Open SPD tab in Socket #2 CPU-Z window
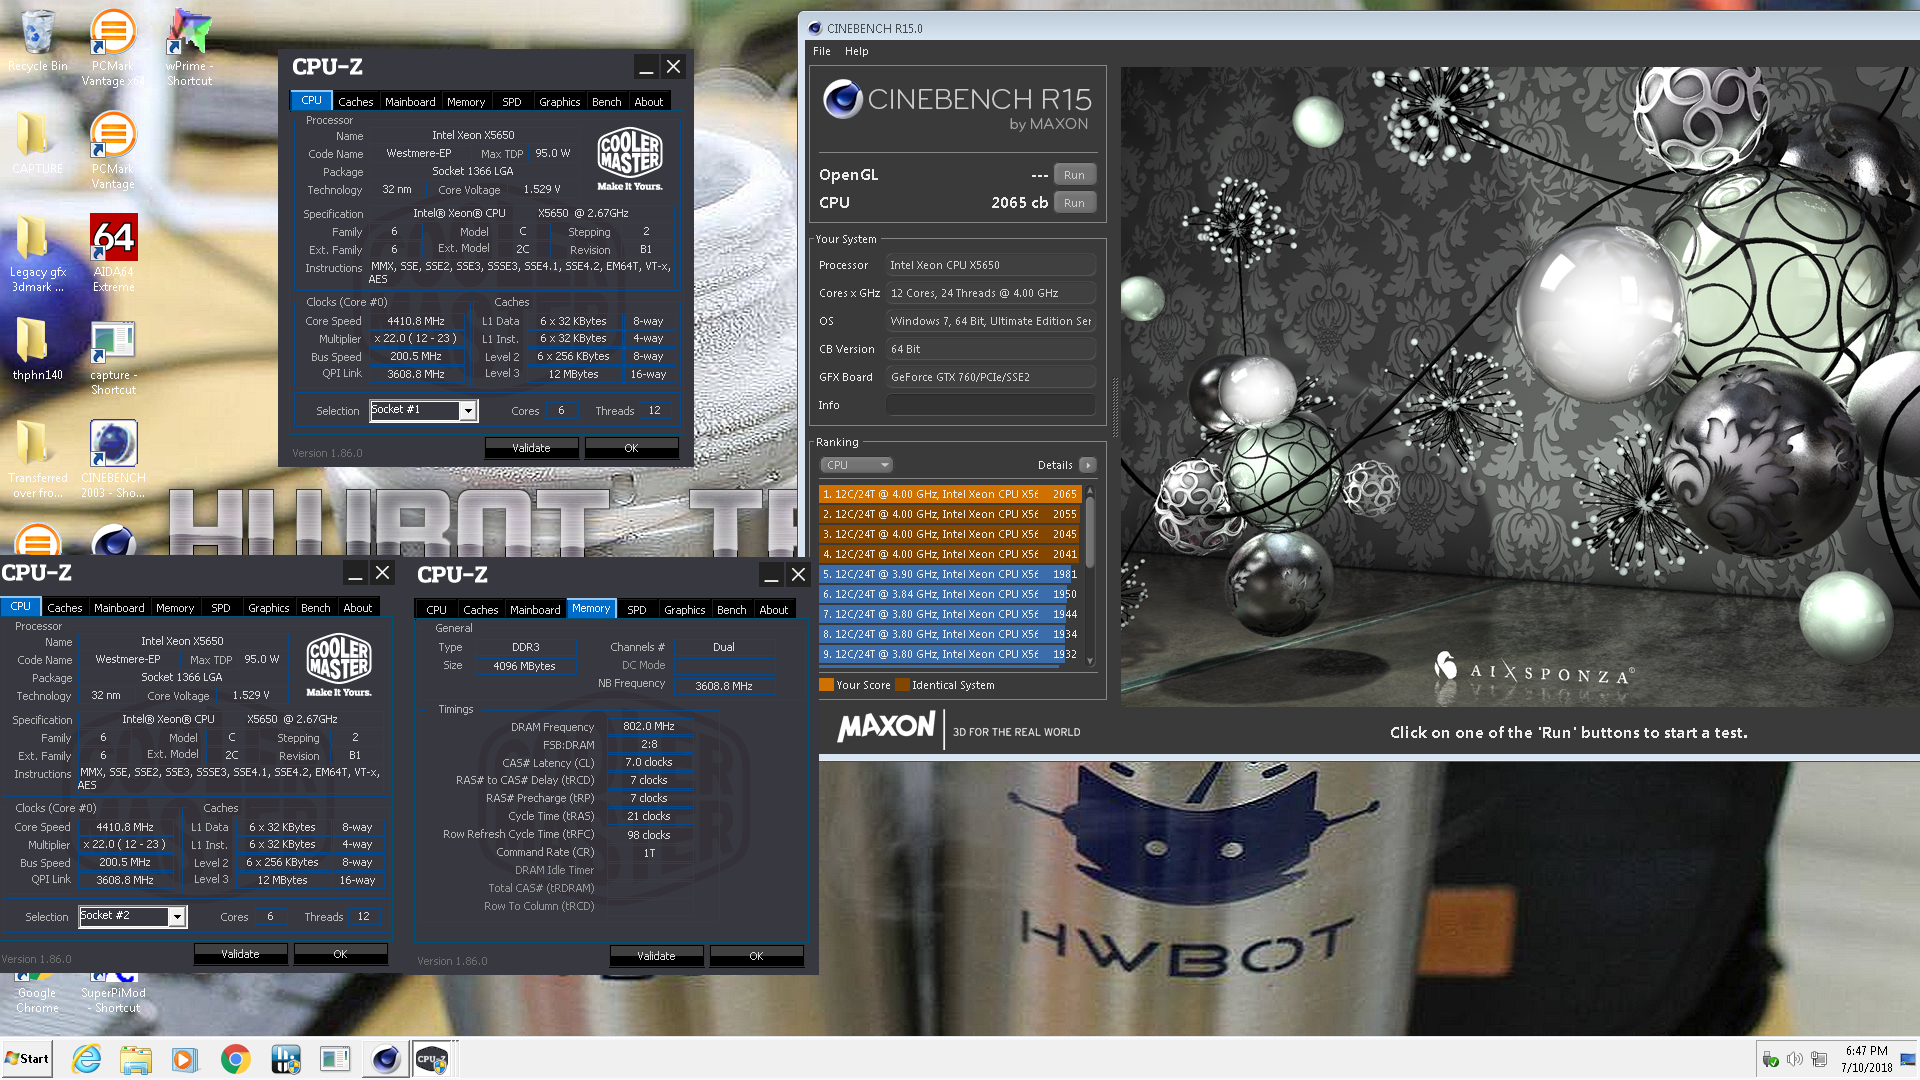This screenshot has width=1920, height=1080. click(x=221, y=608)
